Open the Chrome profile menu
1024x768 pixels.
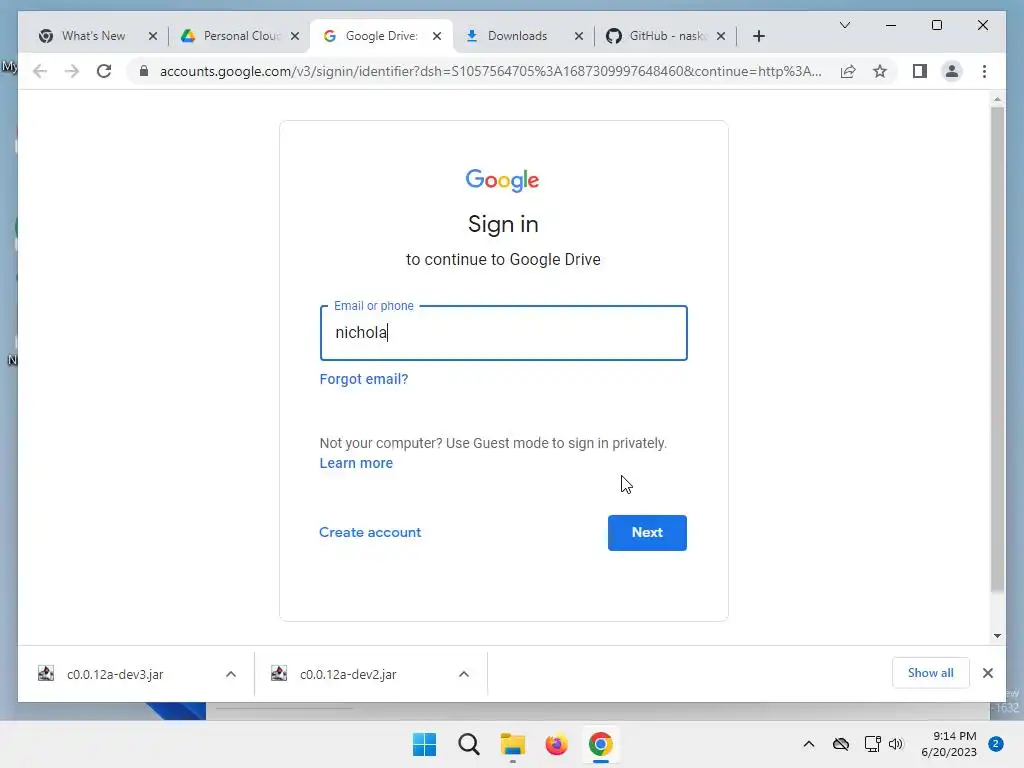pyautogui.click(x=952, y=71)
